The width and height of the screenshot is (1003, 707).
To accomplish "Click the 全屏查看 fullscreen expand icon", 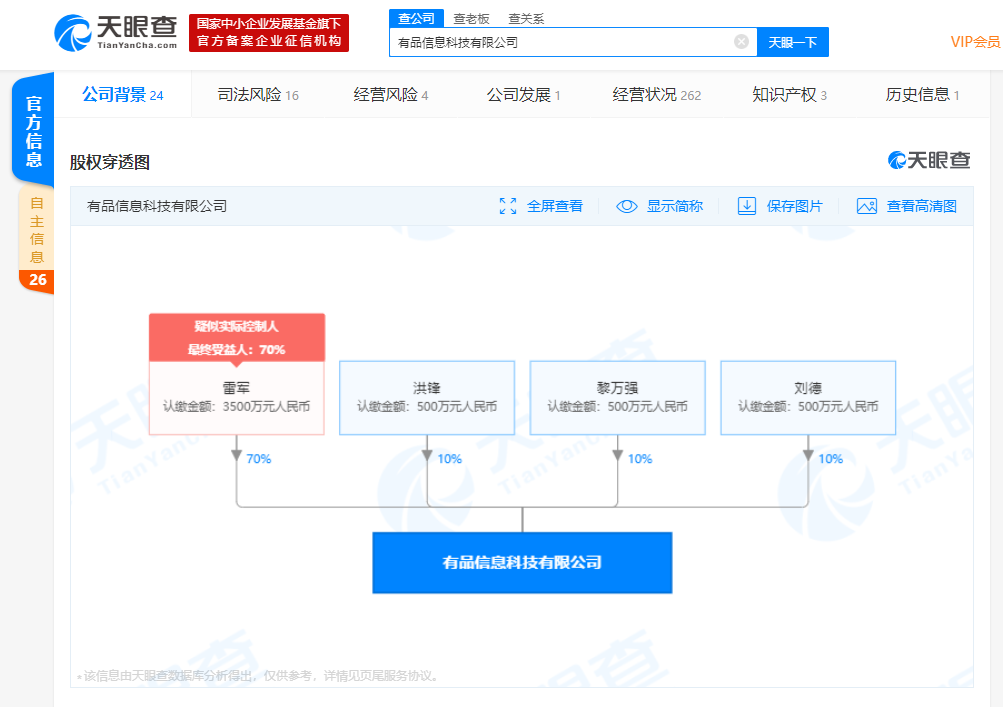I will point(510,205).
